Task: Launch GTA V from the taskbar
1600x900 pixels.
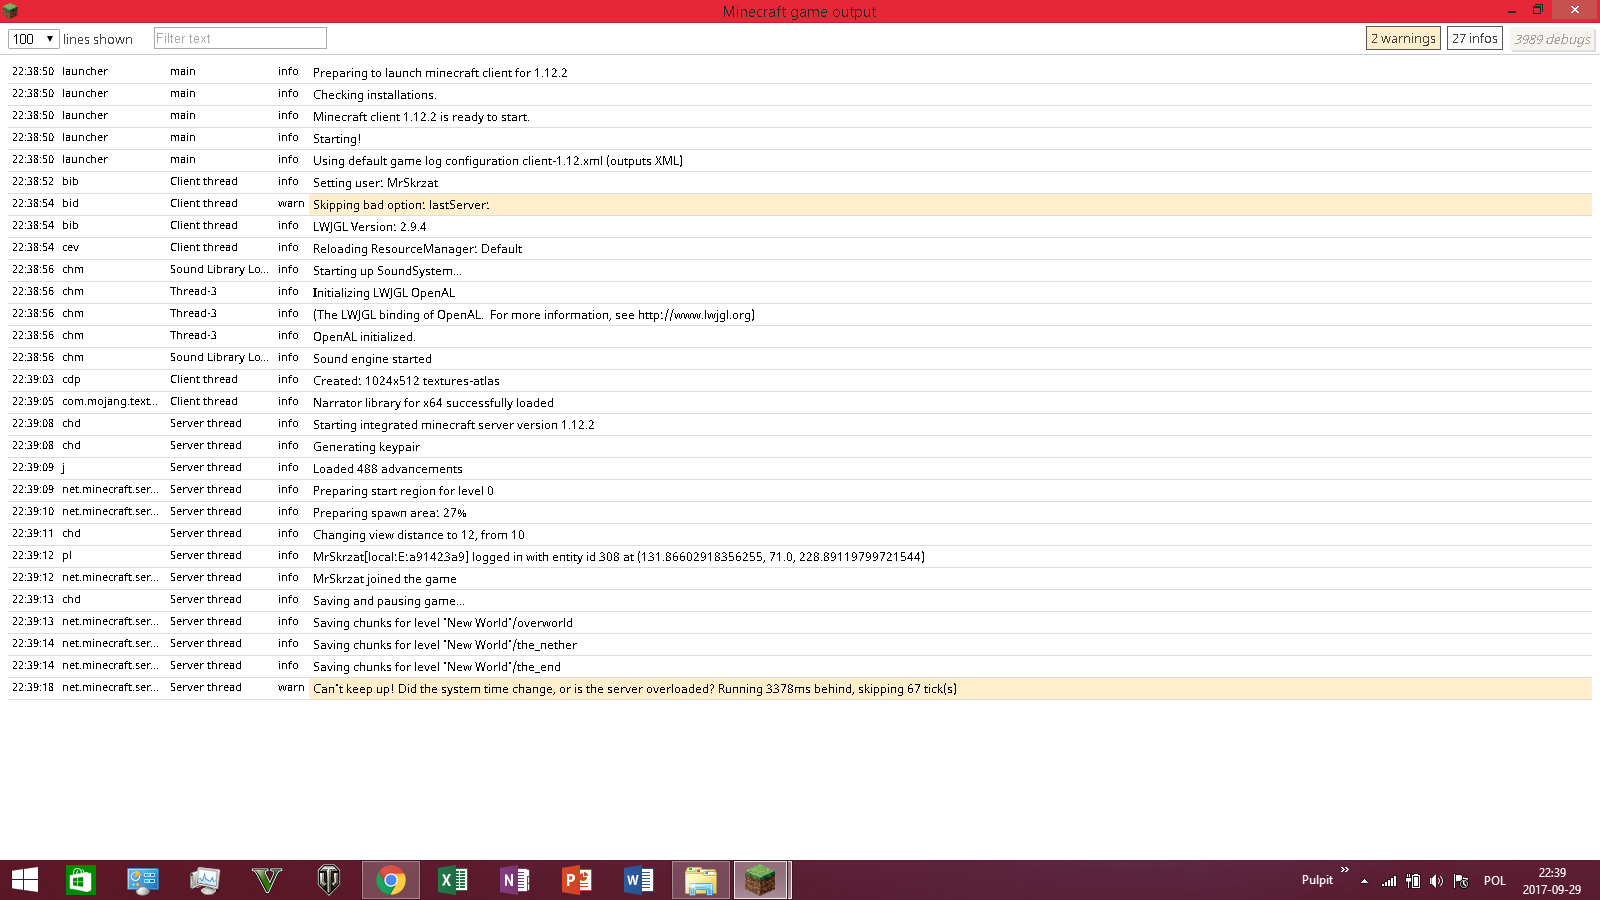Action: [x=267, y=880]
